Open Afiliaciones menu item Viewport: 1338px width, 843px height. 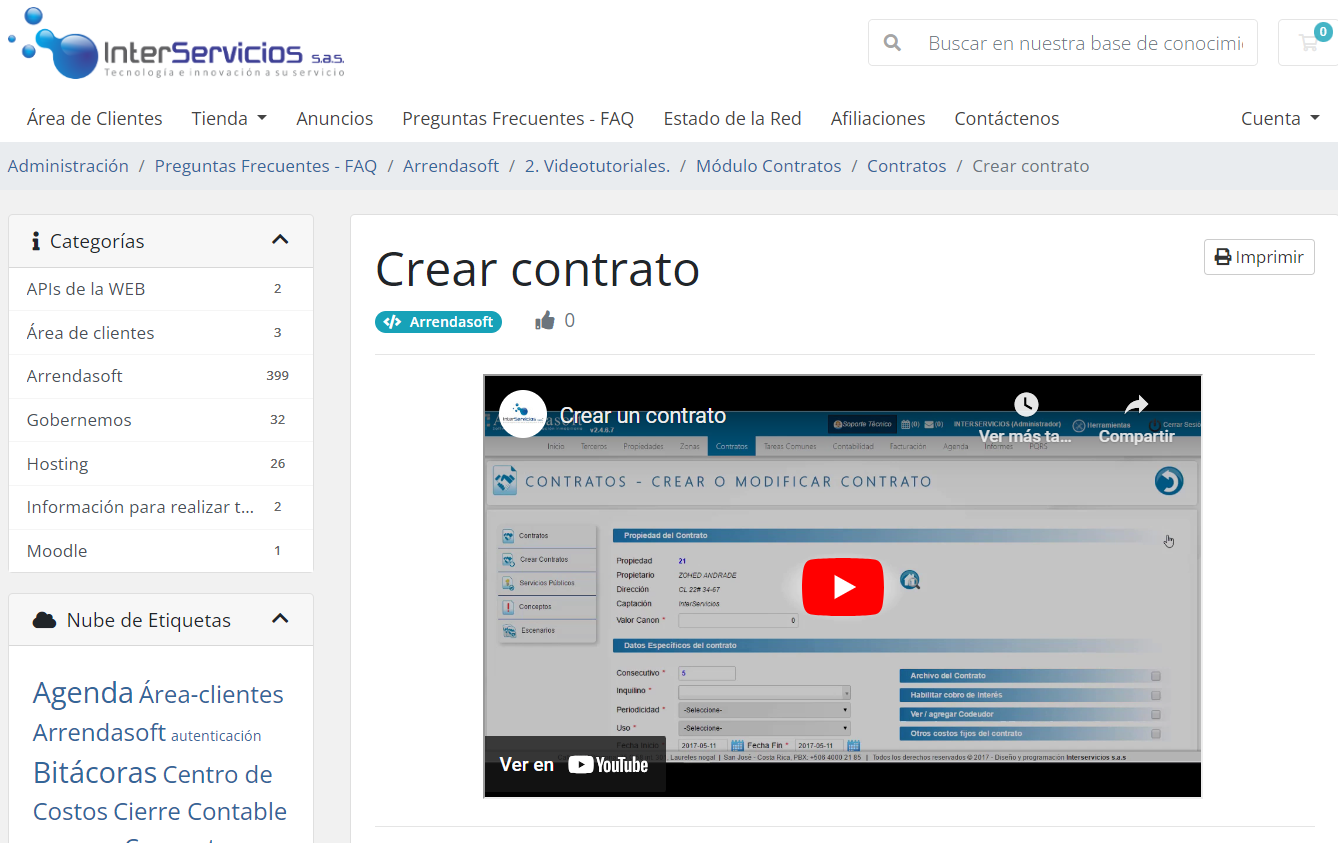click(x=878, y=118)
